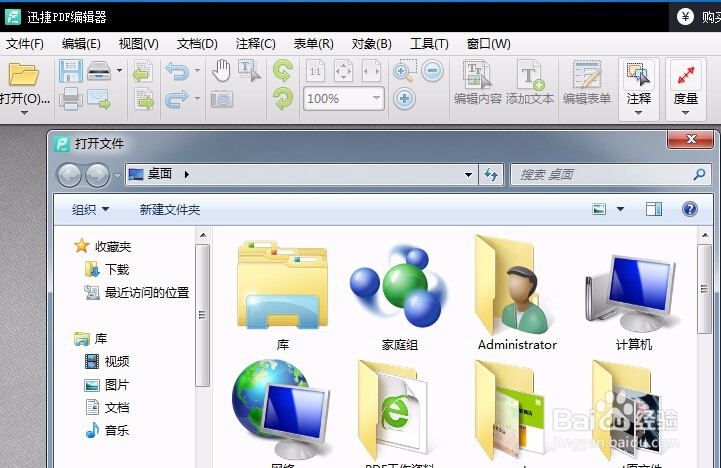Open the 编辑(E) menu
This screenshot has height=468, width=721.
pyautogui.click(x=81, y=44)
